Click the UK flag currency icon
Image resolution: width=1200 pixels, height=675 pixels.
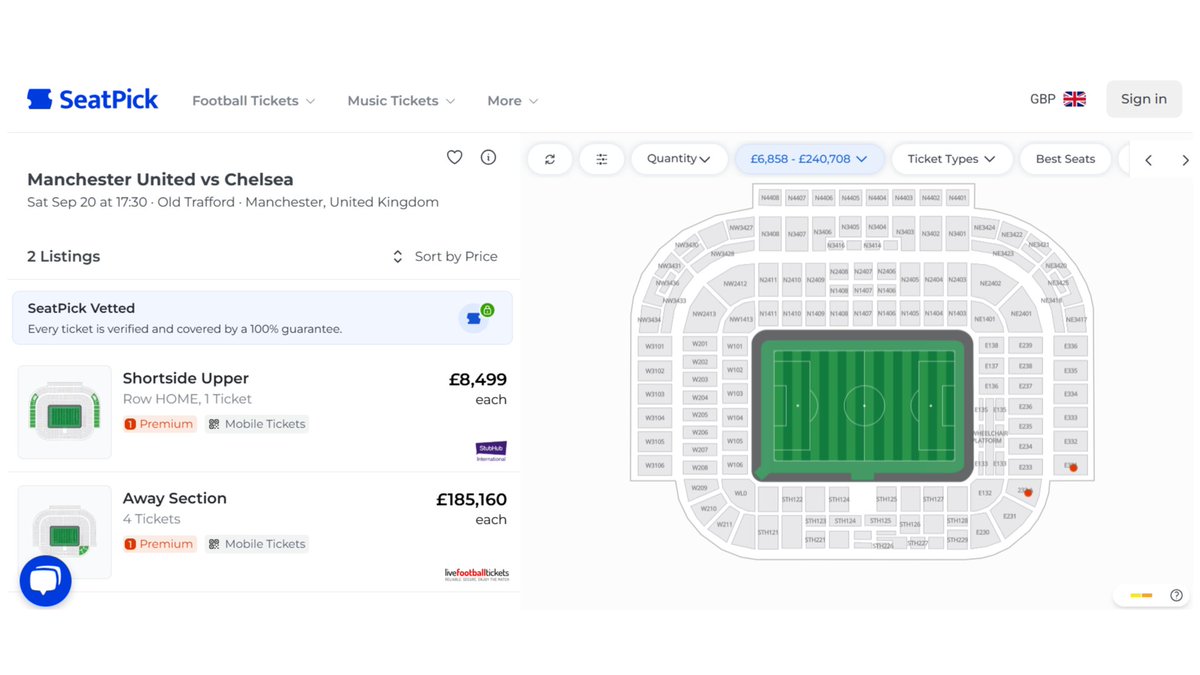tap(1074, 99)
